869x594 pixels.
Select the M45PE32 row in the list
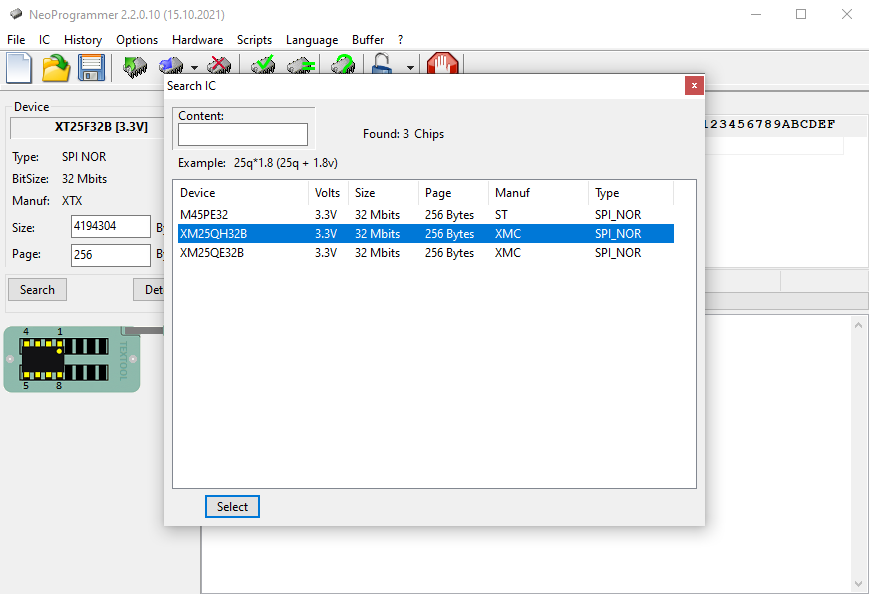click(426, 215)
